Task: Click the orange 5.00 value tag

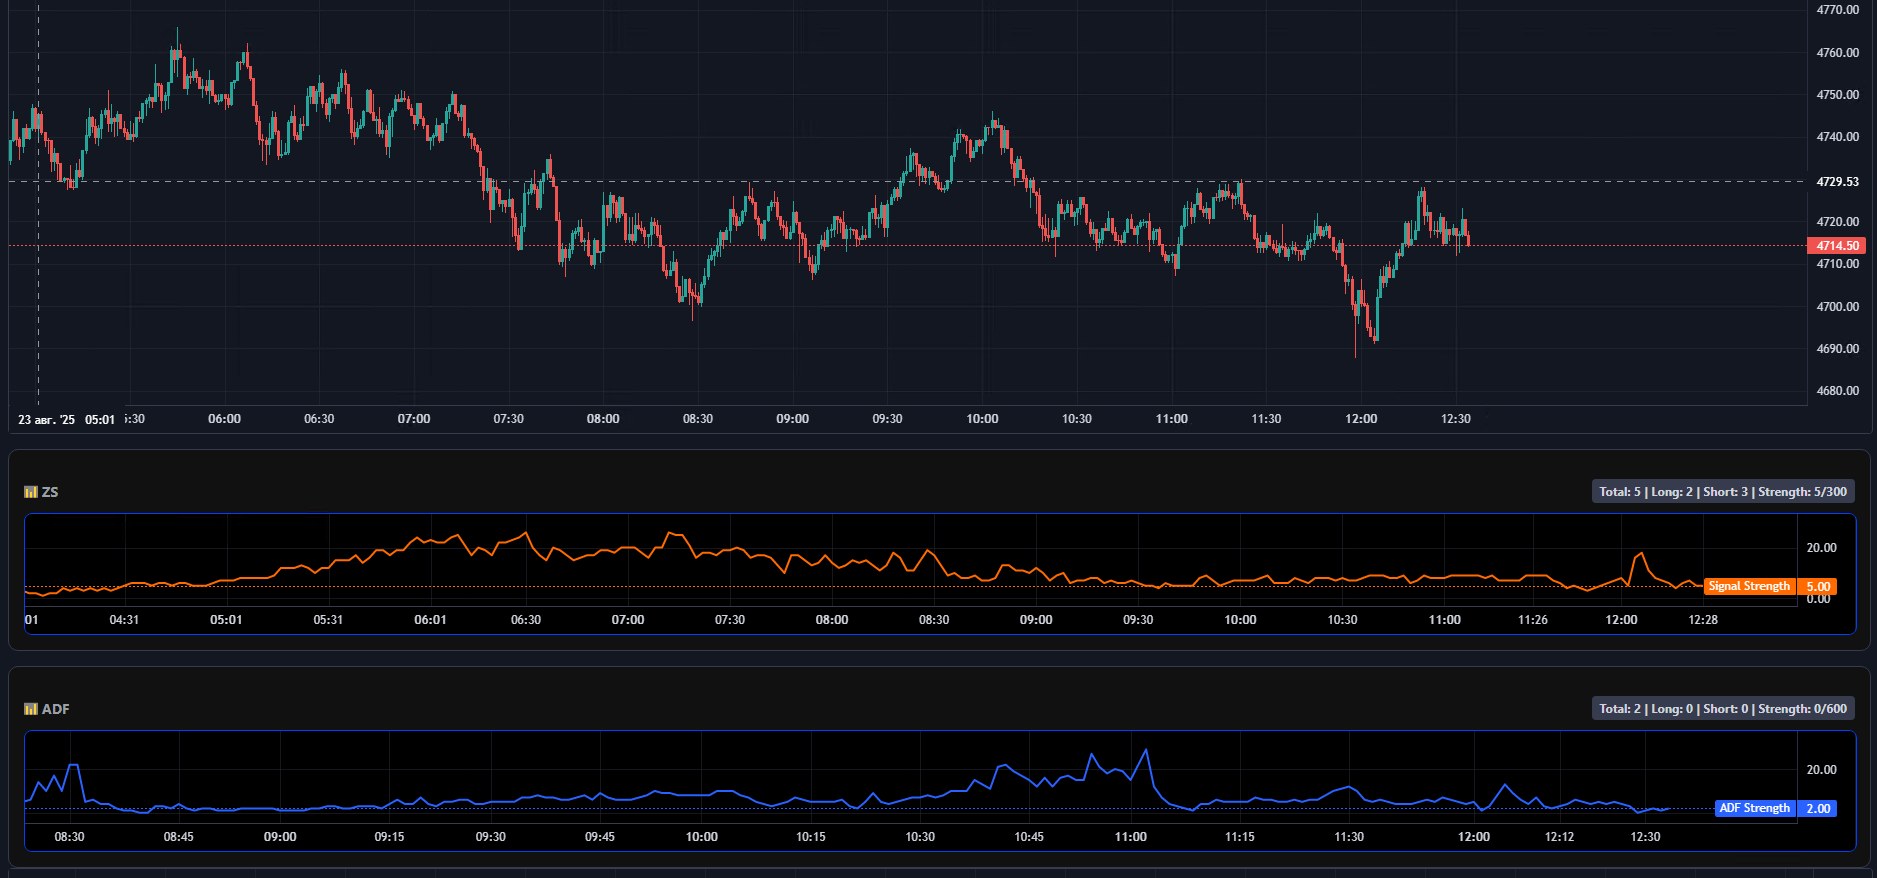Action: (1817, 587)
